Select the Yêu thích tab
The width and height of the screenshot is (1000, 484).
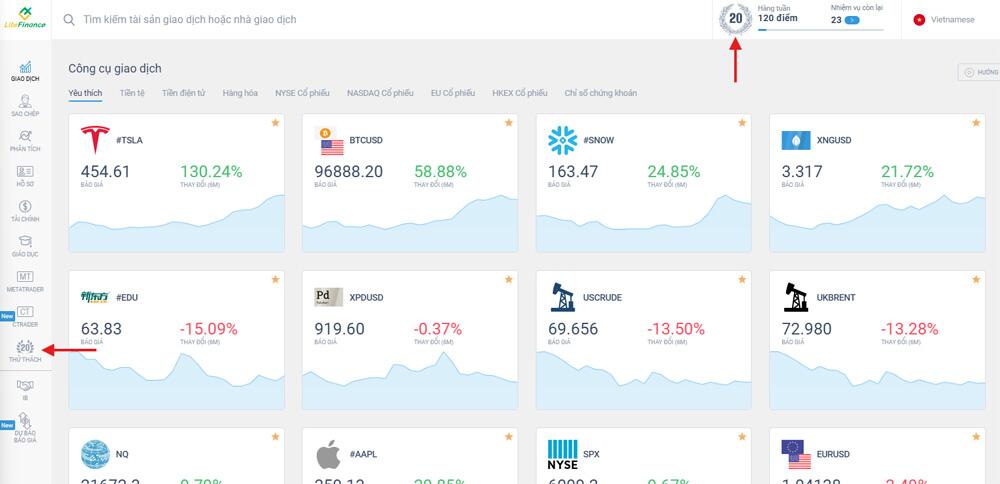[85, 93]
